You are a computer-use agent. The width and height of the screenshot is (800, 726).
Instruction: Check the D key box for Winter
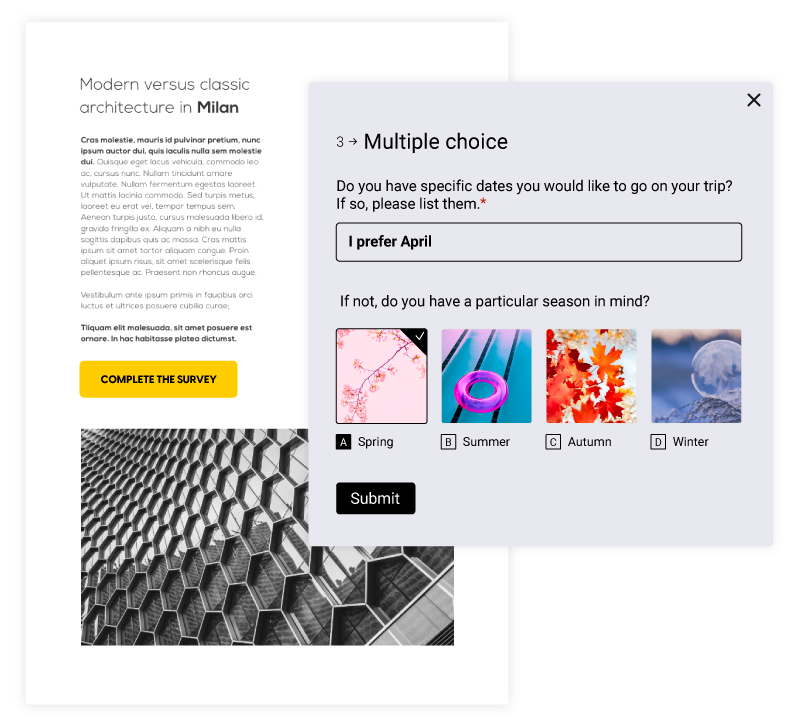[658, 442]
